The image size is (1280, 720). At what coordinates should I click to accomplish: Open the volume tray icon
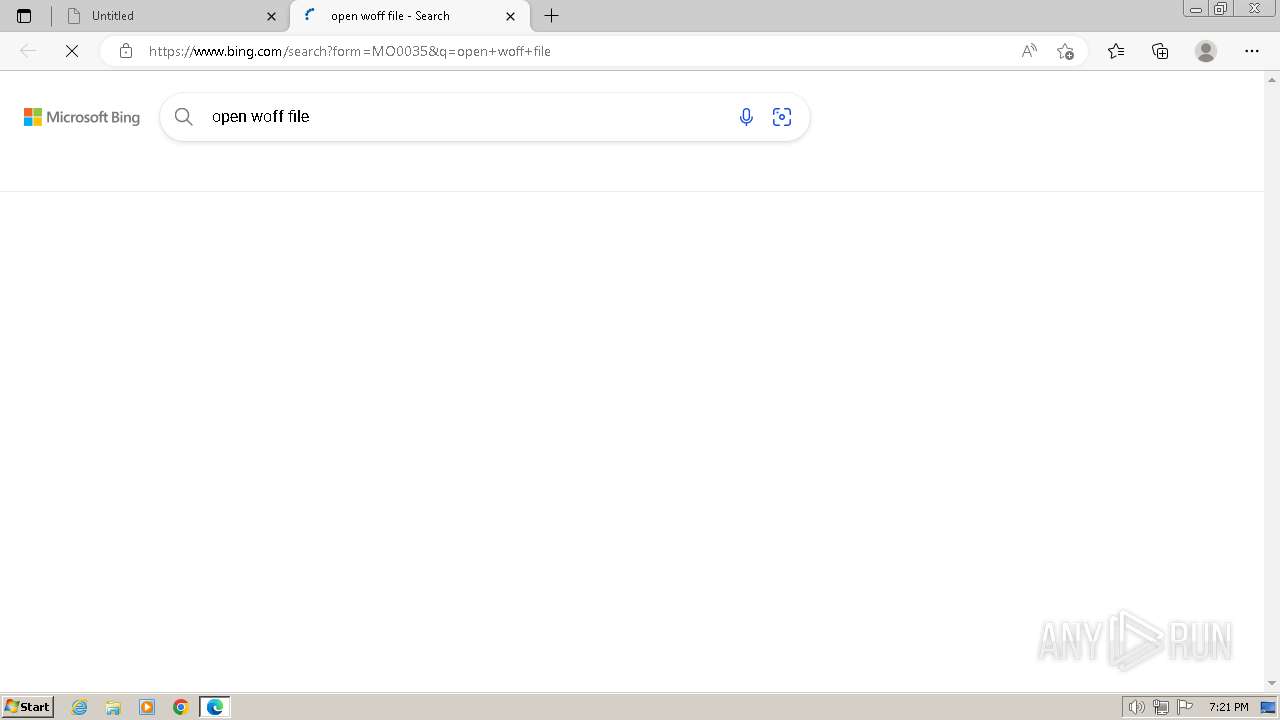1137,707
